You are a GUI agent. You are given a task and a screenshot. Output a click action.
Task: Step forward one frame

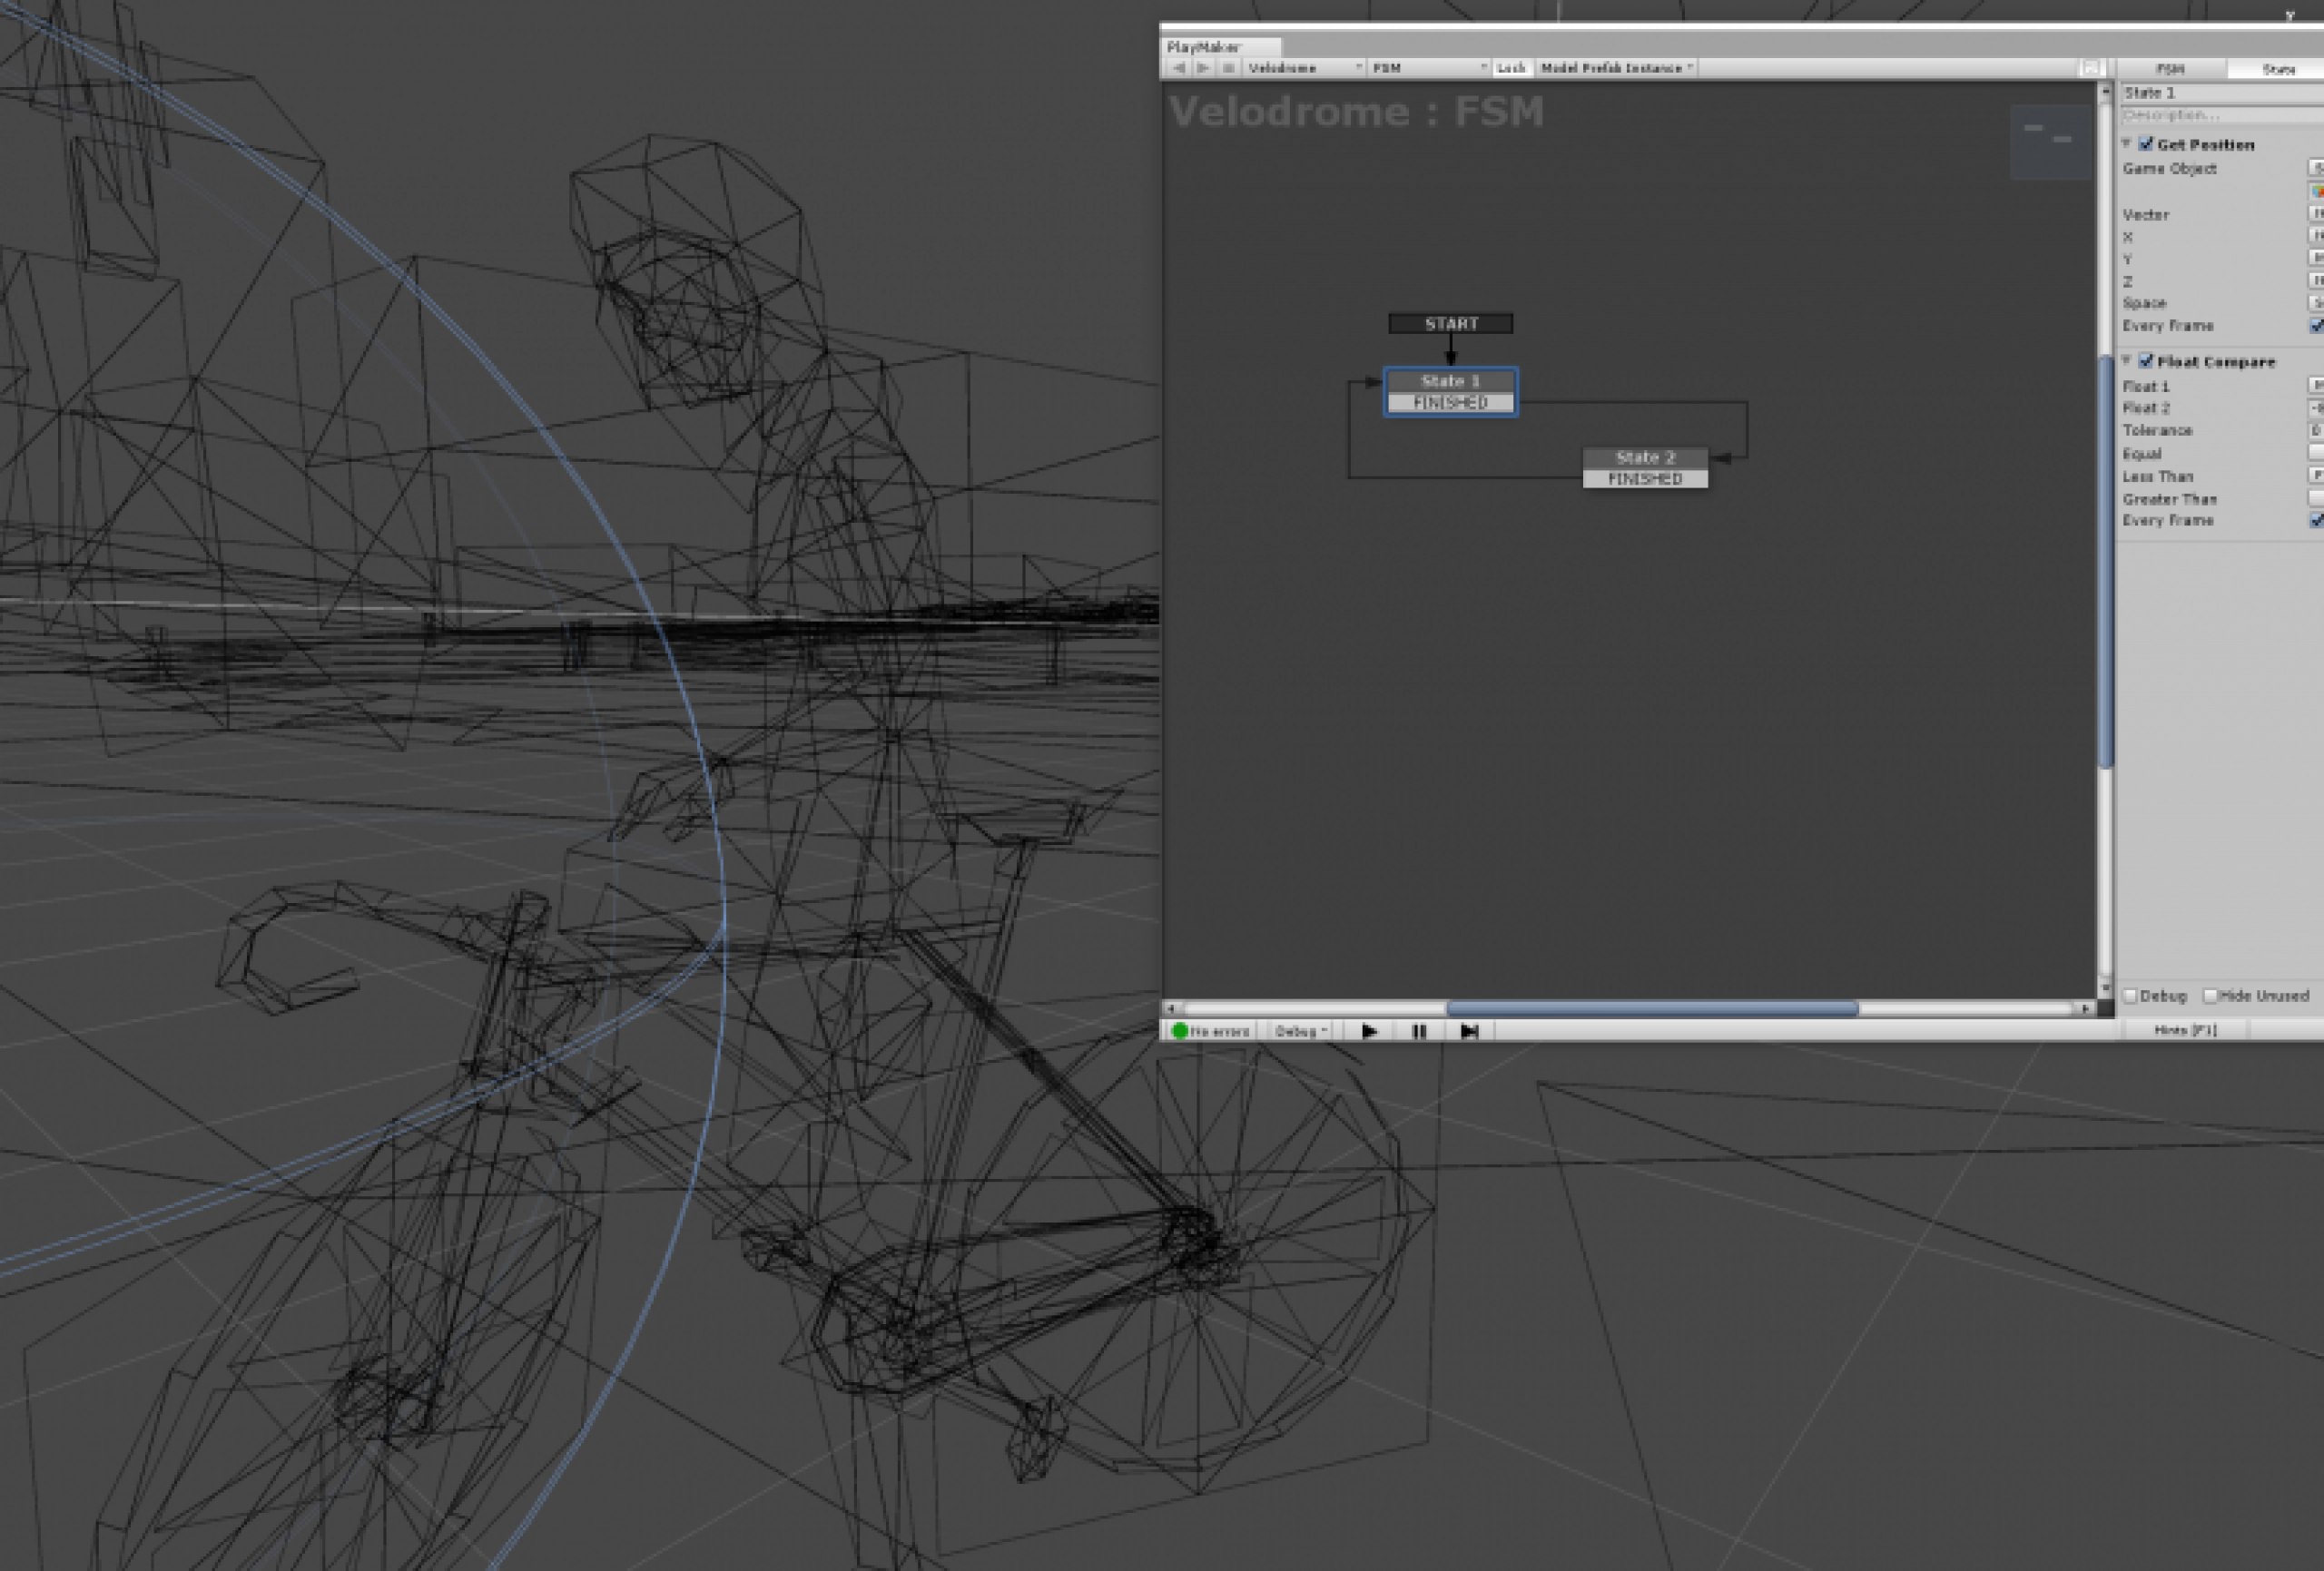click(x=1469, y=1031)
